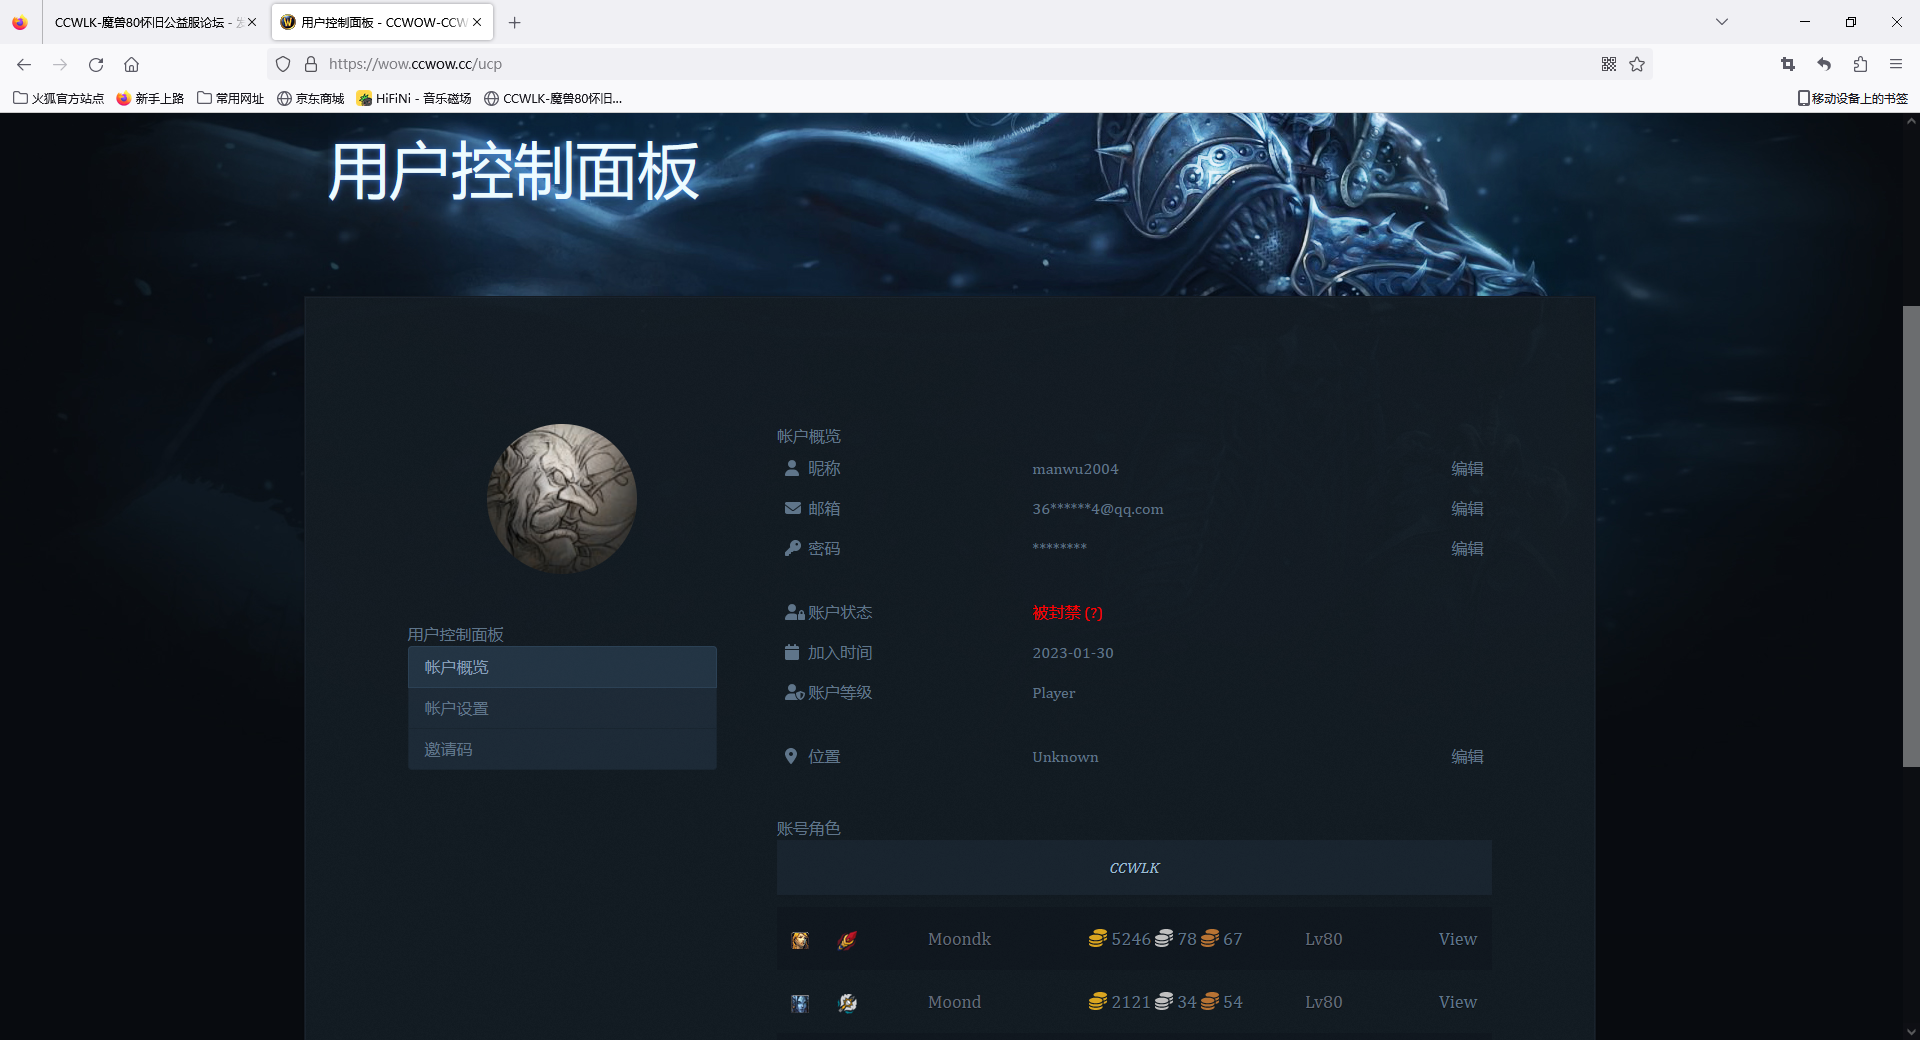
Task: Click 编辑 next to the nickname
Action: coord(1467,469)
